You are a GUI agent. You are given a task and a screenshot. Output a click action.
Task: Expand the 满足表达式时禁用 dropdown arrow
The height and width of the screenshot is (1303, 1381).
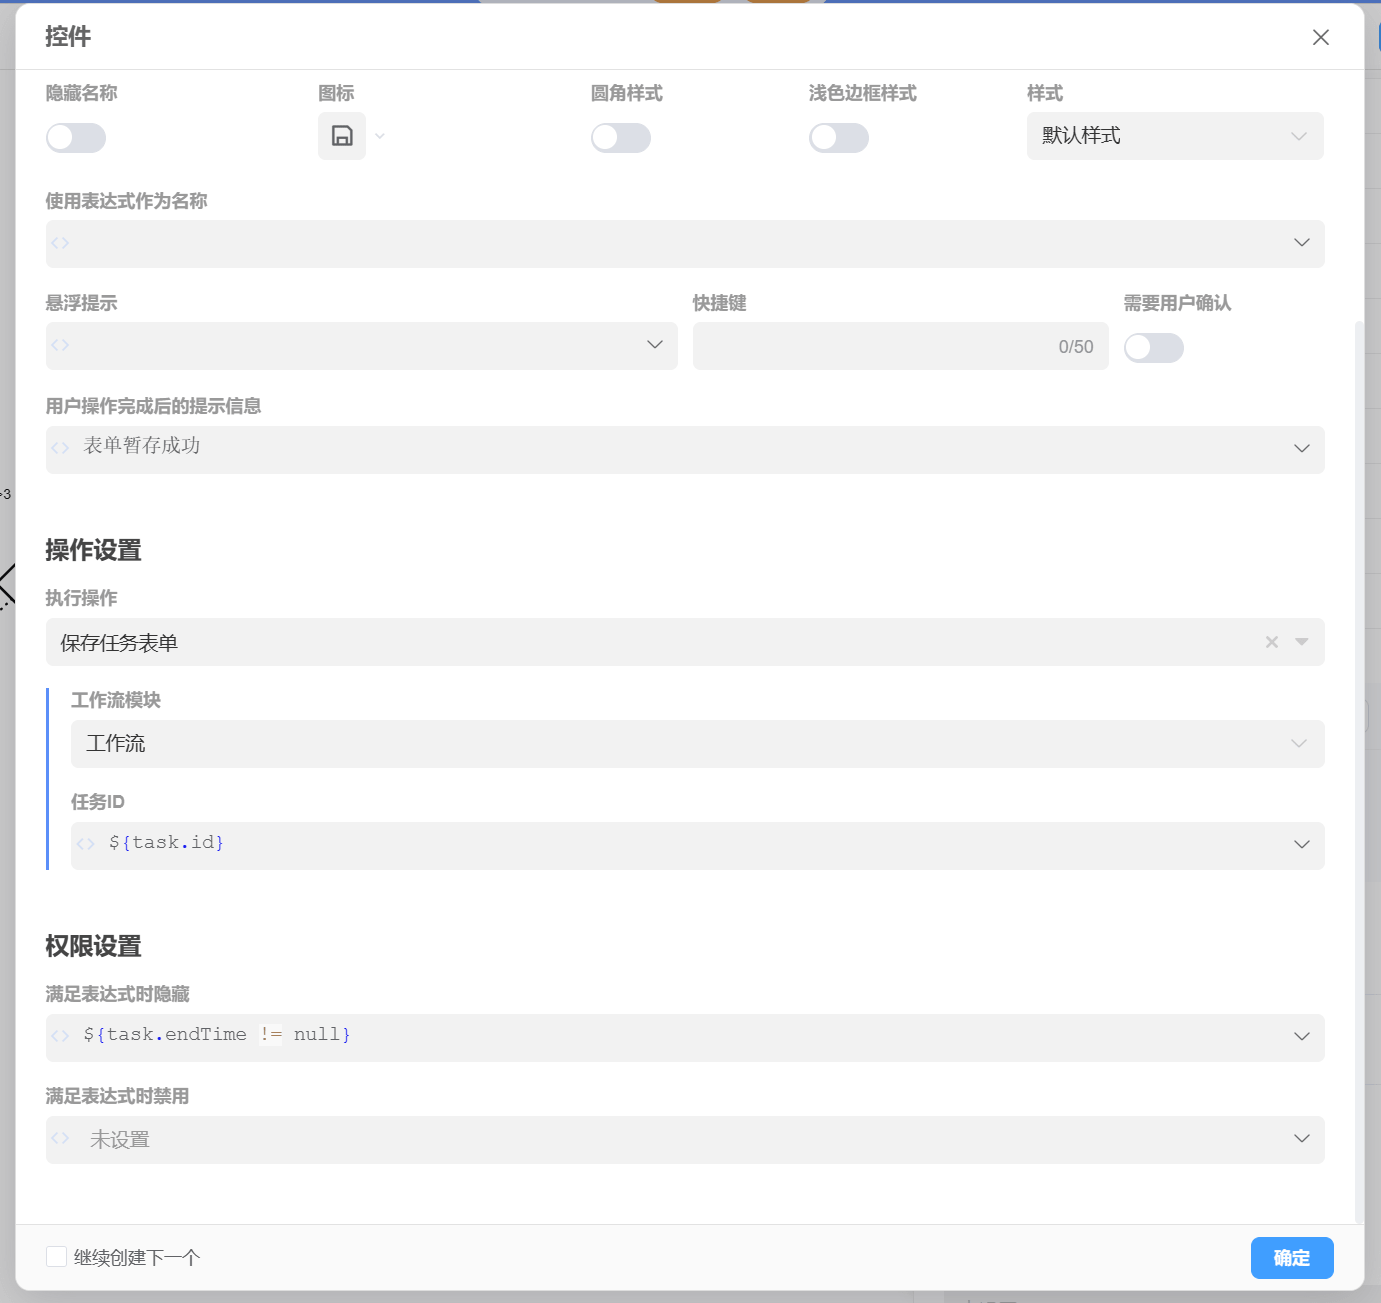tap(1301, 1139)
